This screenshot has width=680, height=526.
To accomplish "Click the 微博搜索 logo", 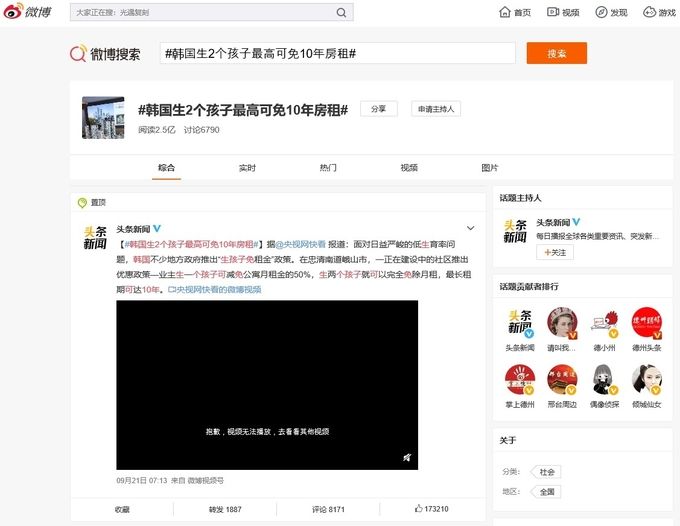I will [105, 54].
